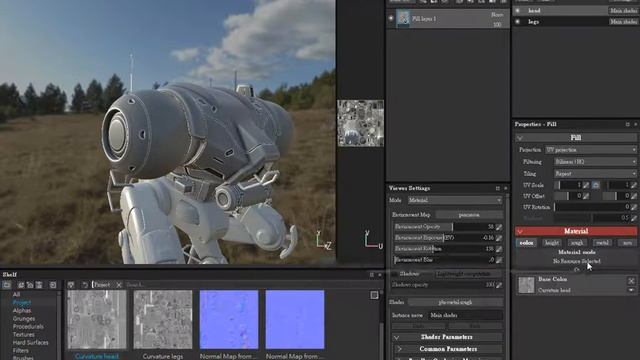The height and width of the screenshot is (360, 640).
Task: Collapse the Fill section header
Action: tap(576, 138)
